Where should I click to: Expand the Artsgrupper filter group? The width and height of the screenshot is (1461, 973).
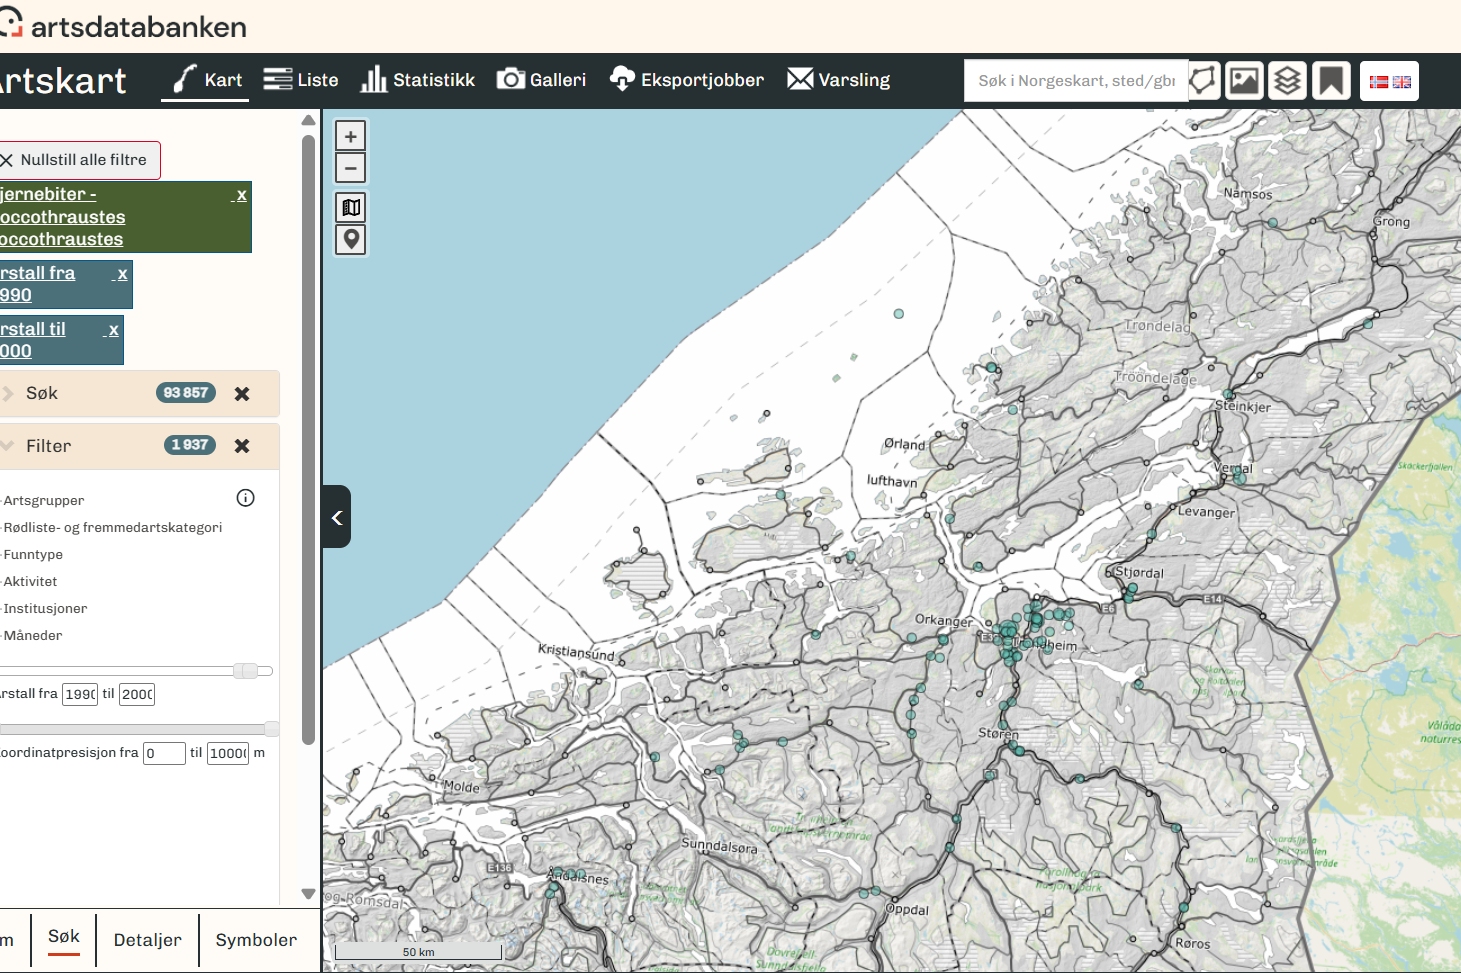click(44, 500)
